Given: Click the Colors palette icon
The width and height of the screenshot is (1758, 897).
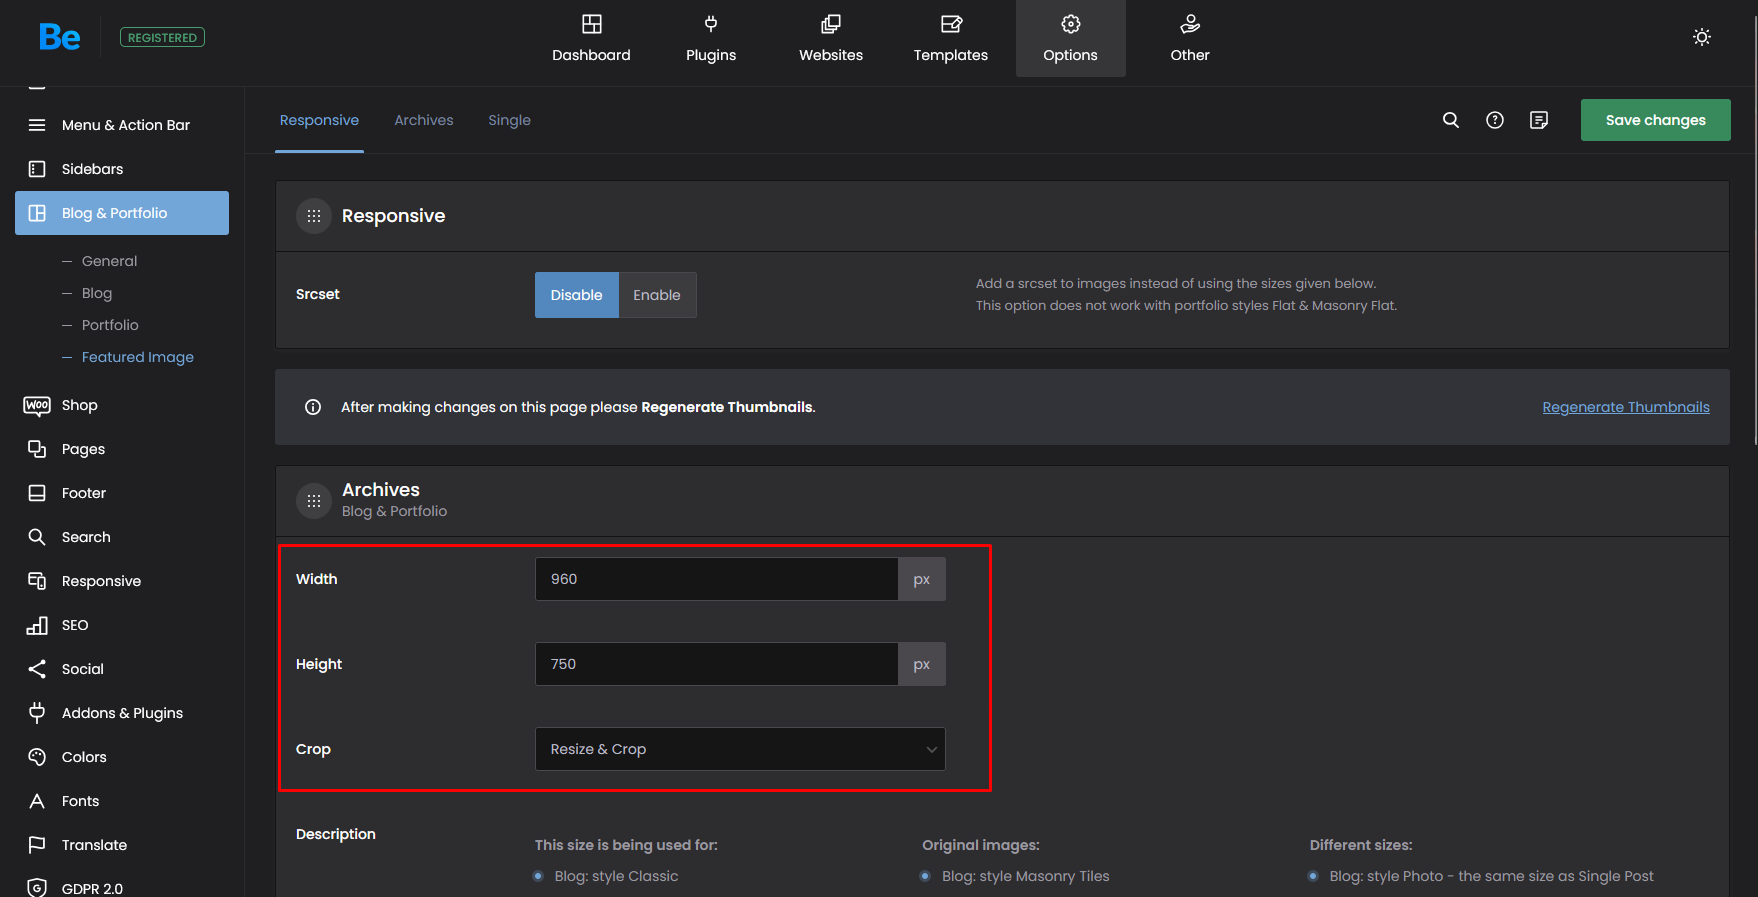Looking at the screenshot, I should click(x=37, y=757).
